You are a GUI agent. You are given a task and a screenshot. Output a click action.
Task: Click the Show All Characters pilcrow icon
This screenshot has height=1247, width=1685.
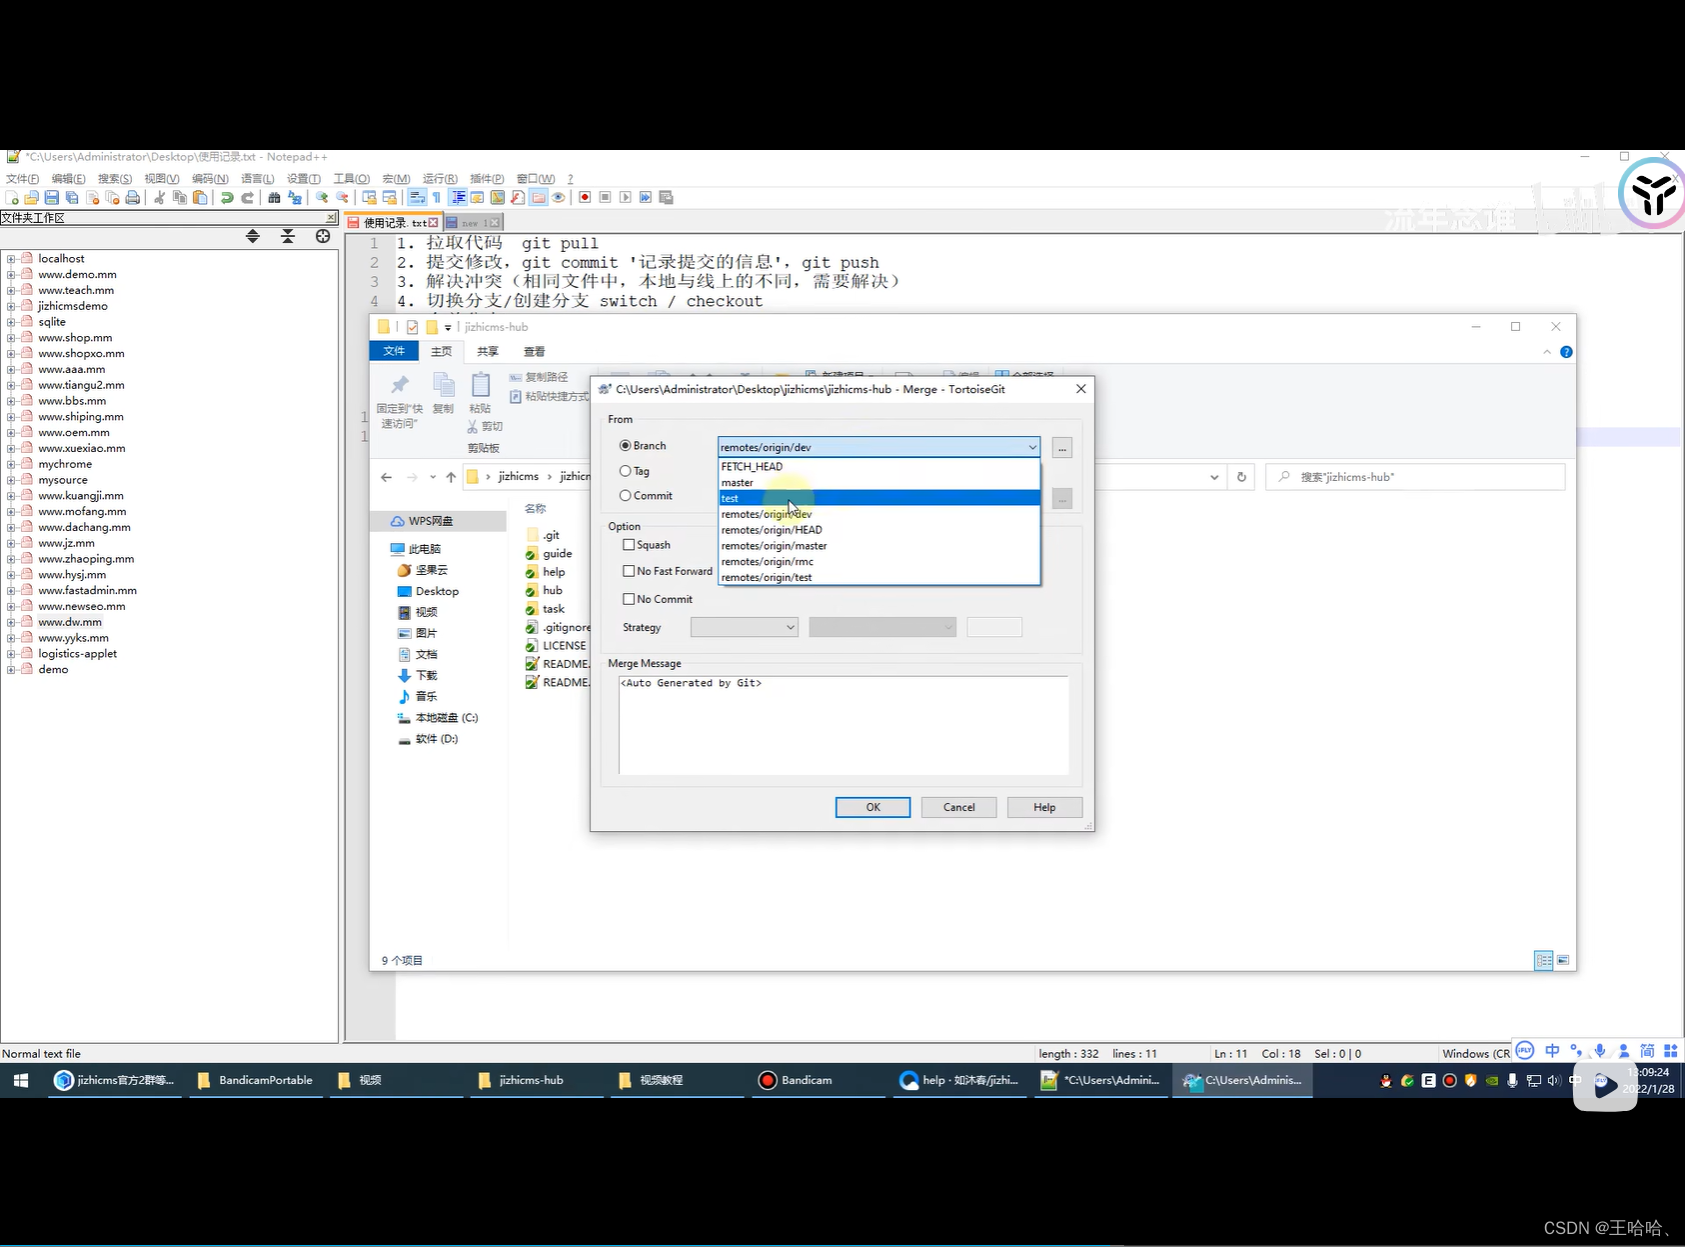coord(437,198)
